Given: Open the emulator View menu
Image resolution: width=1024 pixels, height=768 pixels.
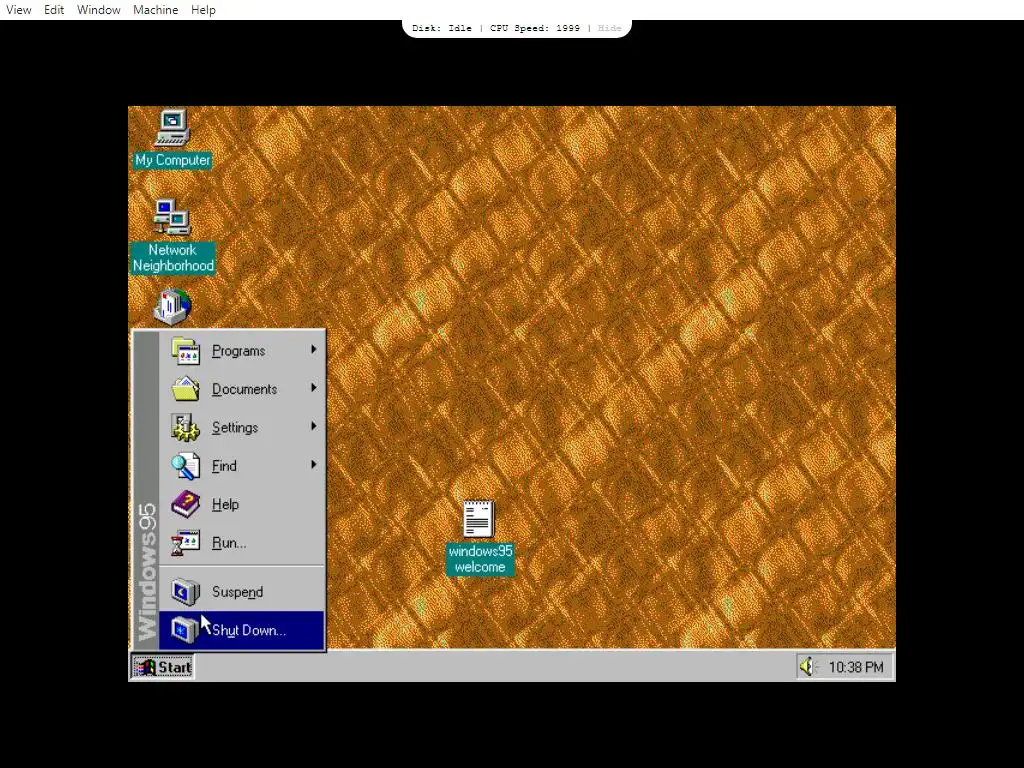Looking at the screenshot, I should [x=18, y=10].
